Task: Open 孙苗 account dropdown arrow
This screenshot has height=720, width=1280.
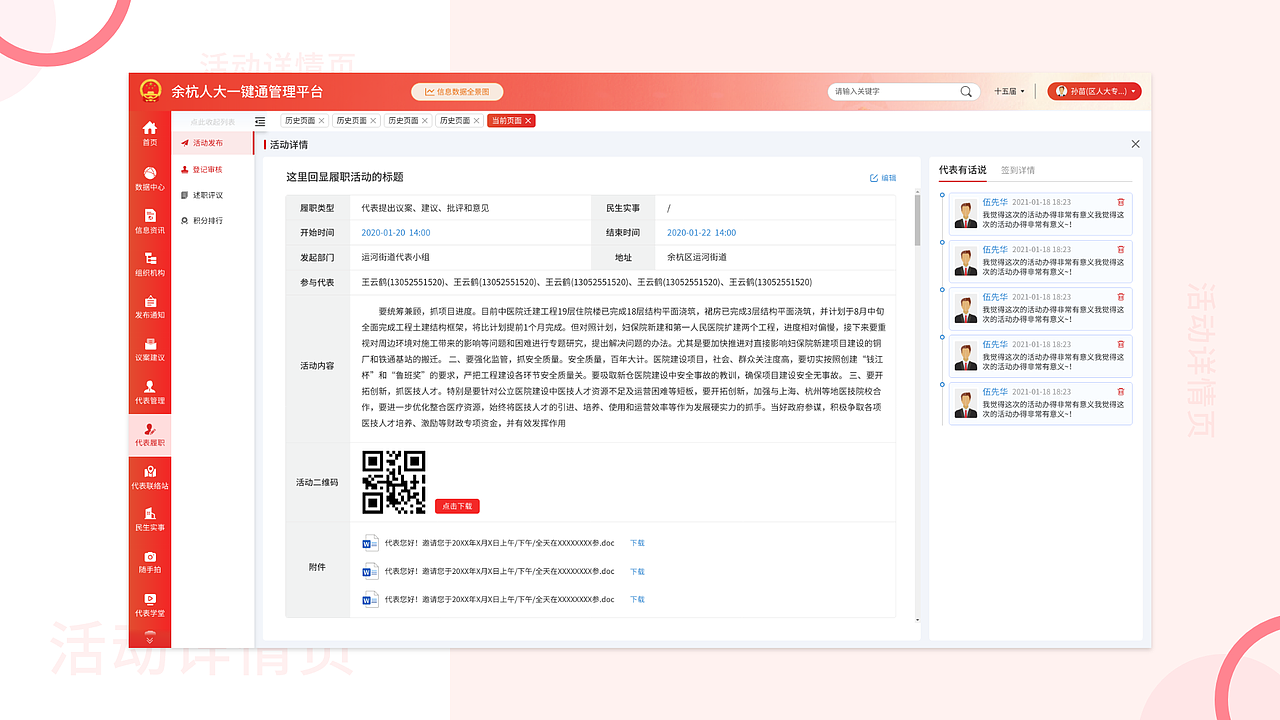Action: [1134, 91]
